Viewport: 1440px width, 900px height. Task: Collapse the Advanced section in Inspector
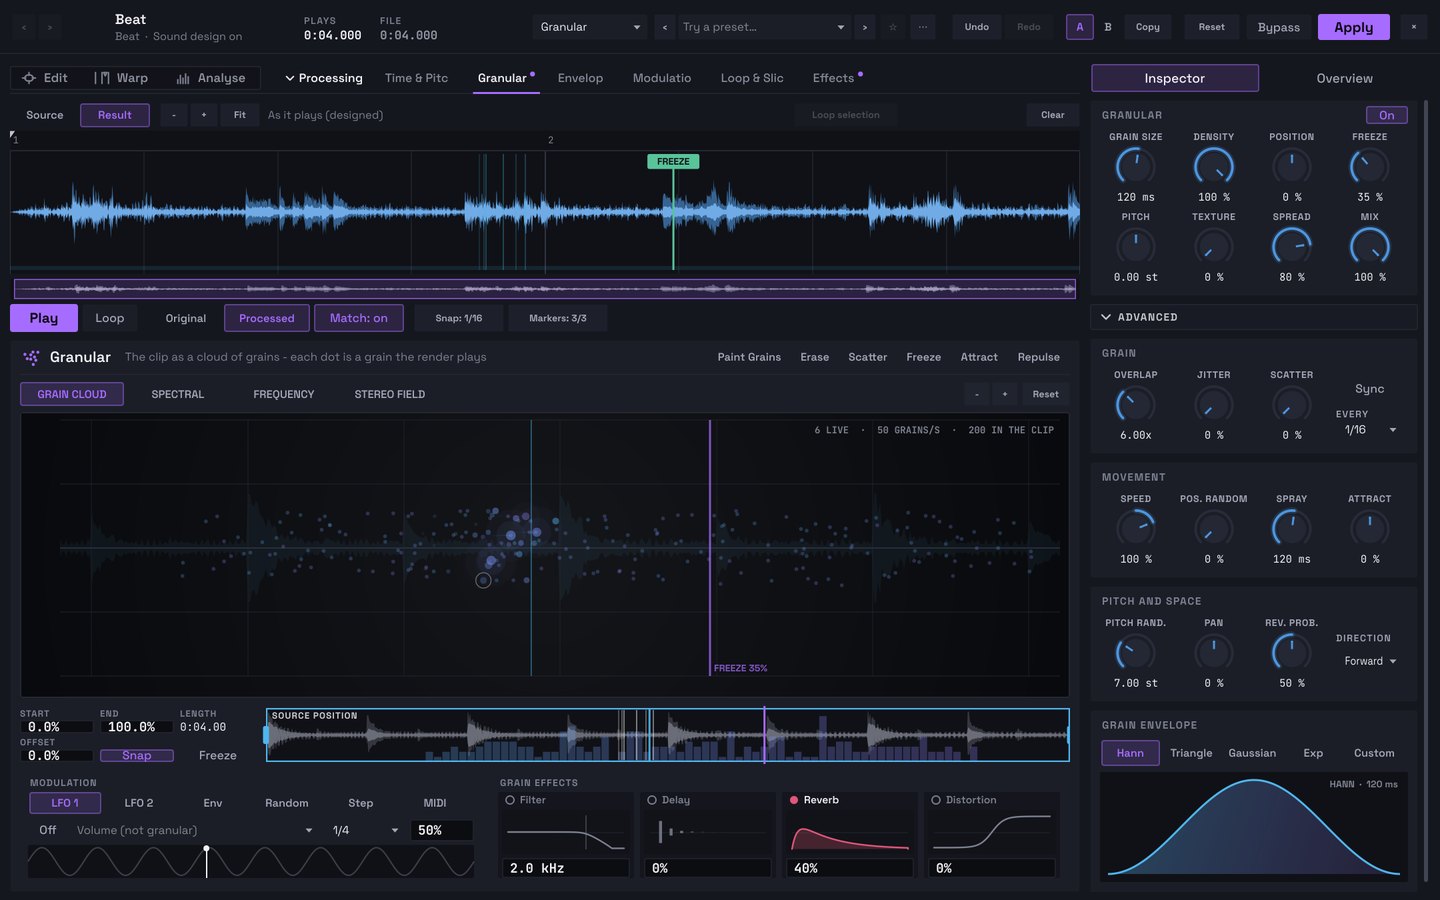(x=1106, y=317)
